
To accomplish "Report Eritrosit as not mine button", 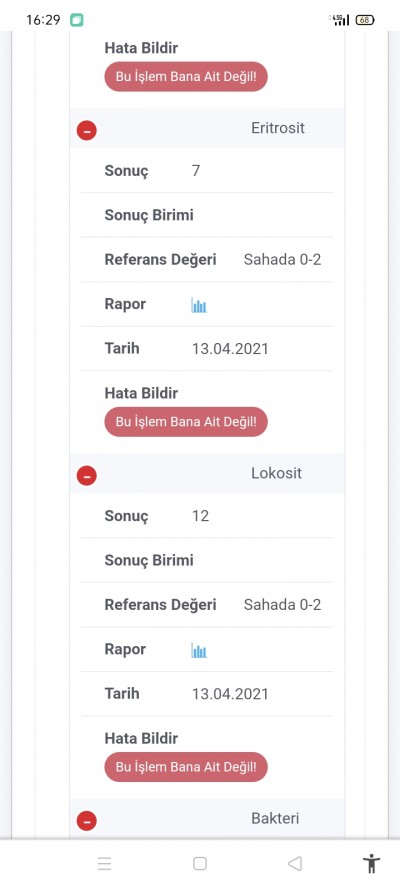I will point(186,421).
